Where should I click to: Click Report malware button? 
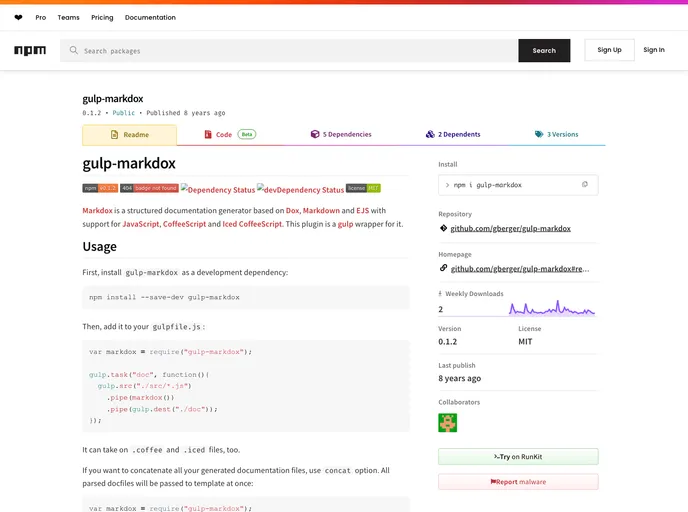click(518, 482)
